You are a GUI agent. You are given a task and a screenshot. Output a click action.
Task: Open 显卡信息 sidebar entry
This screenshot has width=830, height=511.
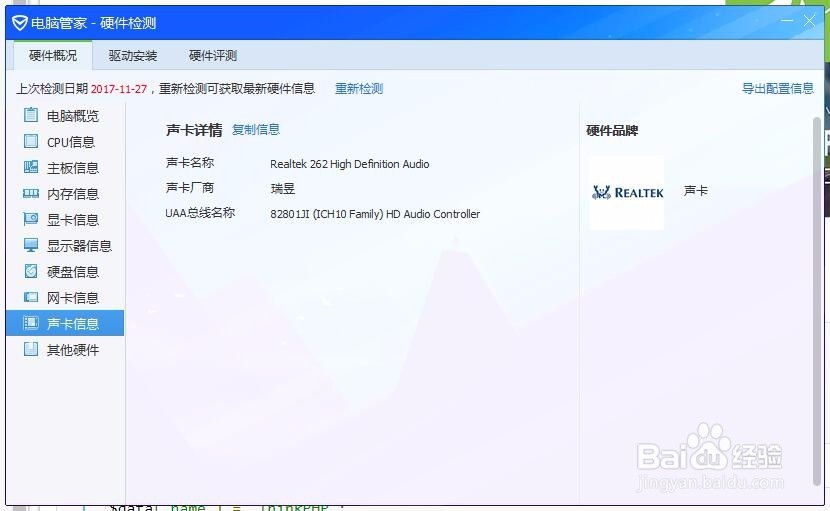click(x=65, y=219)
